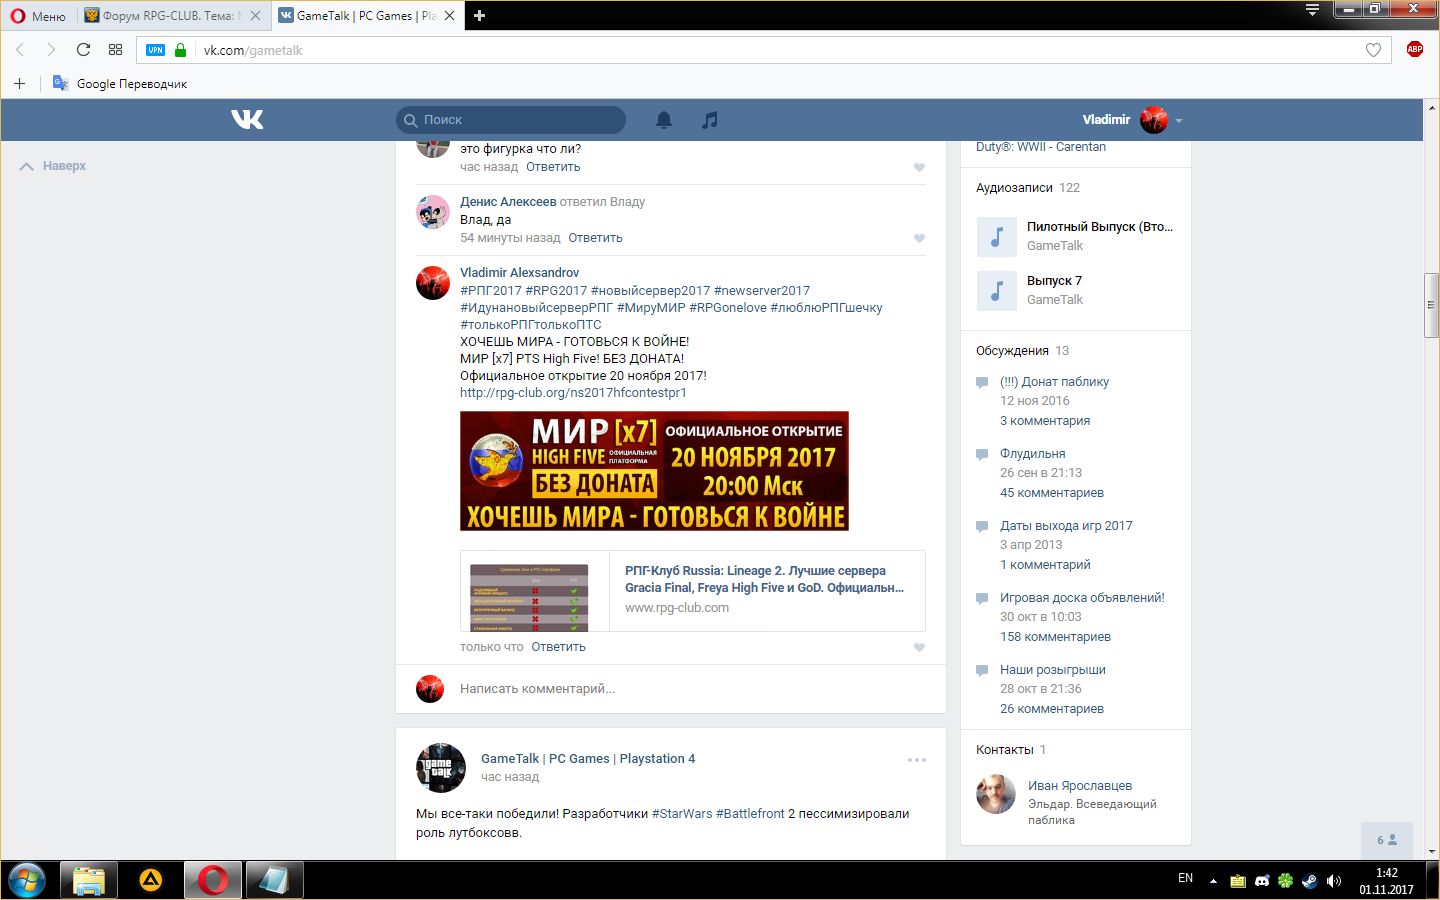Image resolution: width=1440 pixels, height=900 pixels.
Task: Open the Adblock Plus extension
Action: coord(1414,49)
